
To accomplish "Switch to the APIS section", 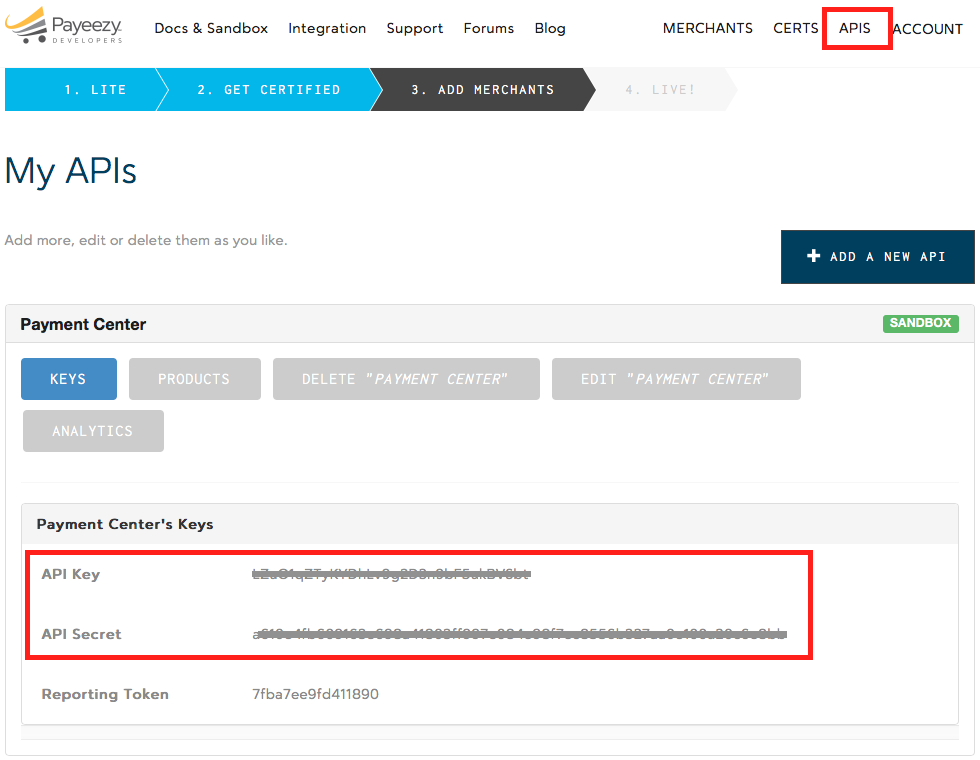I will pos(854,28).
